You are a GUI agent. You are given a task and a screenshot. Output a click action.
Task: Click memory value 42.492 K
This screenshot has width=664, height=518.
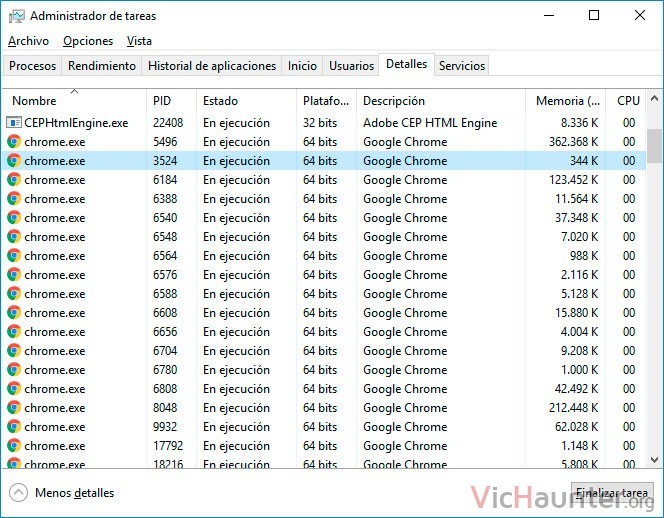coord(577,389)
